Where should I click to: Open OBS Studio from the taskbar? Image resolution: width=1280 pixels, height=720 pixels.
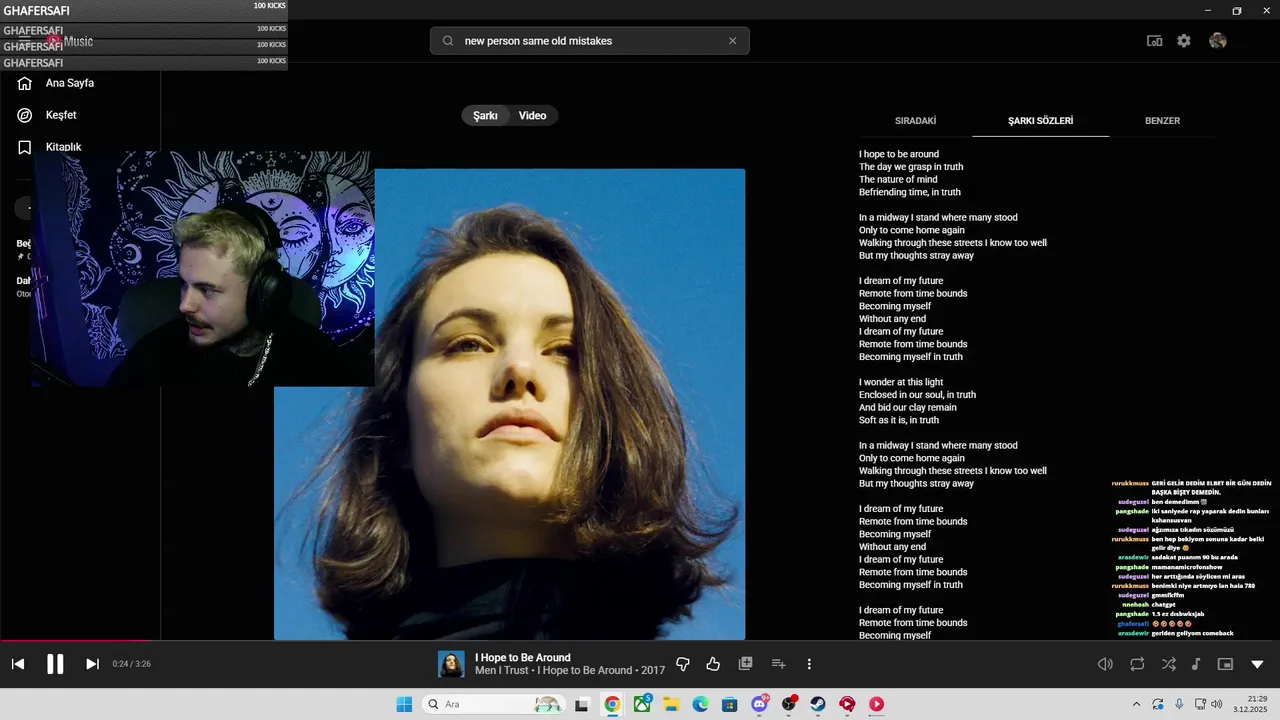pos(789,704)
